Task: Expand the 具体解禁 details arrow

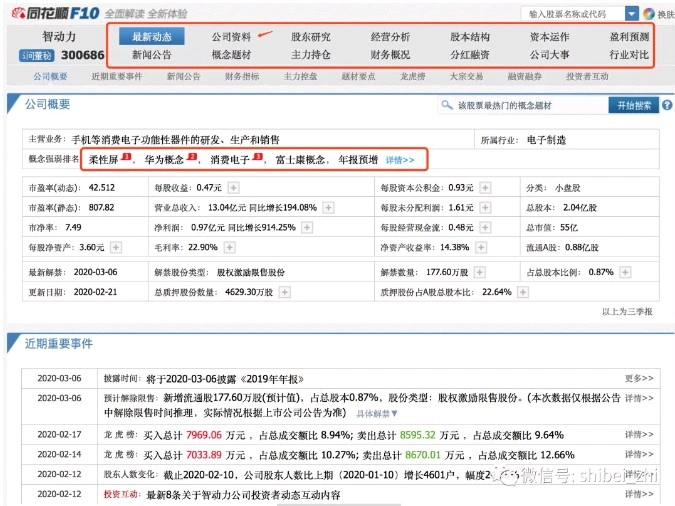Action: click(376, 413)
